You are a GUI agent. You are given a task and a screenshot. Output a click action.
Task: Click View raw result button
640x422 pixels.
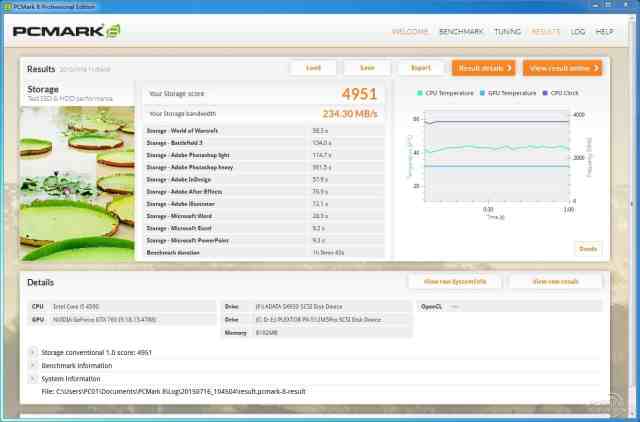(x=556, y=282)
